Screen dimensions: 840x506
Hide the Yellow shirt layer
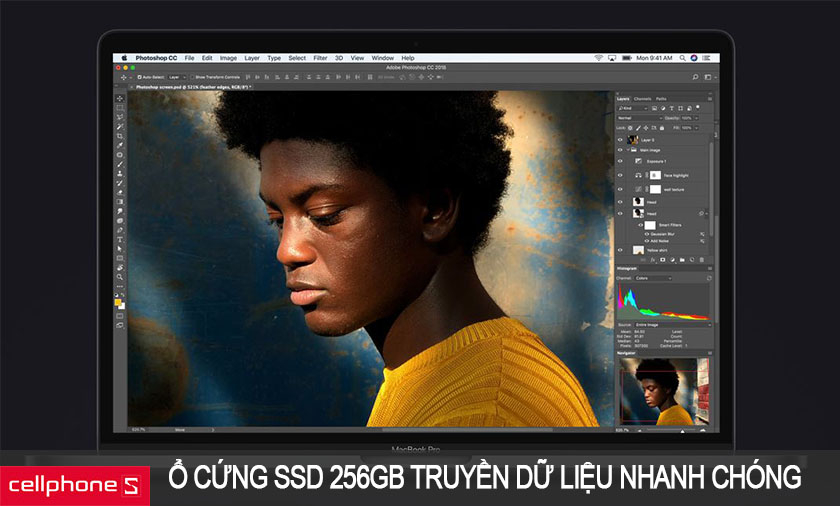tap(620, 250)
